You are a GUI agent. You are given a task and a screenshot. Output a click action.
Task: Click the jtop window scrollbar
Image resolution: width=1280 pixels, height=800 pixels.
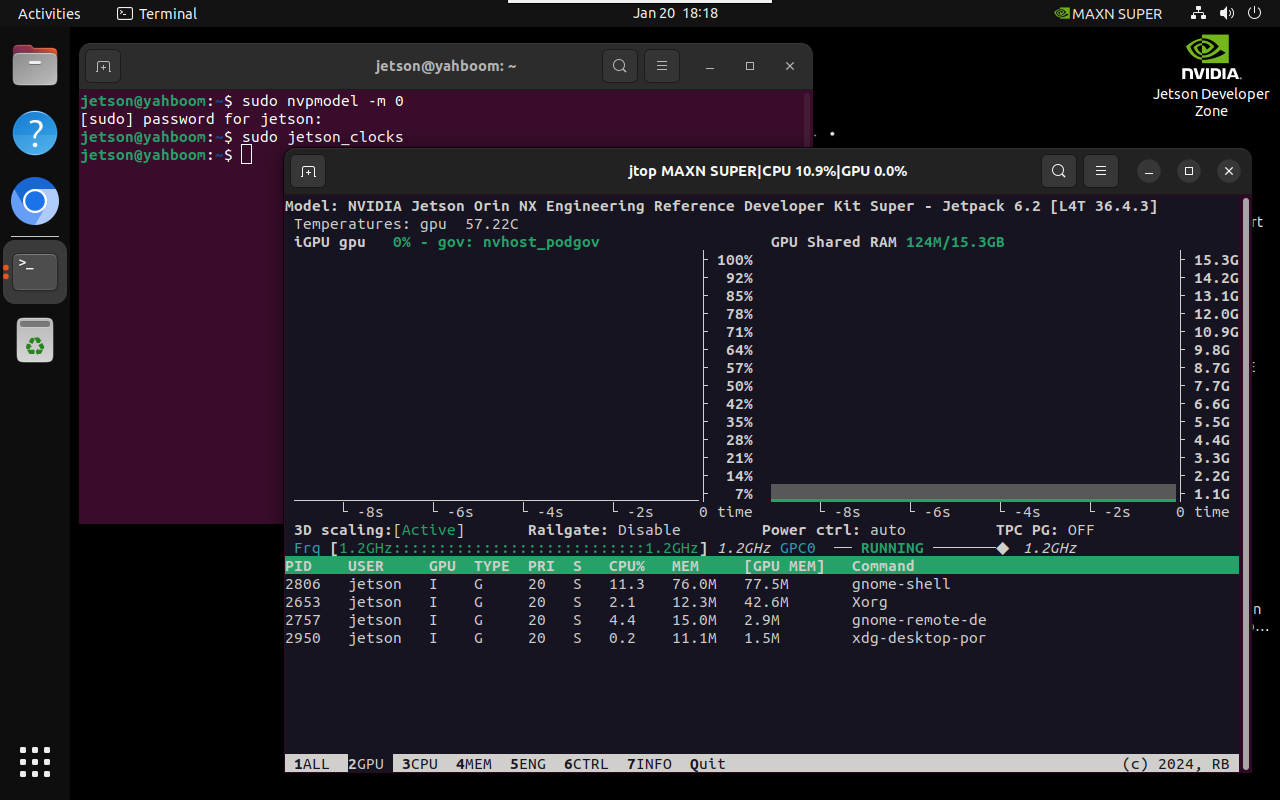click(x=1245, y=484)
